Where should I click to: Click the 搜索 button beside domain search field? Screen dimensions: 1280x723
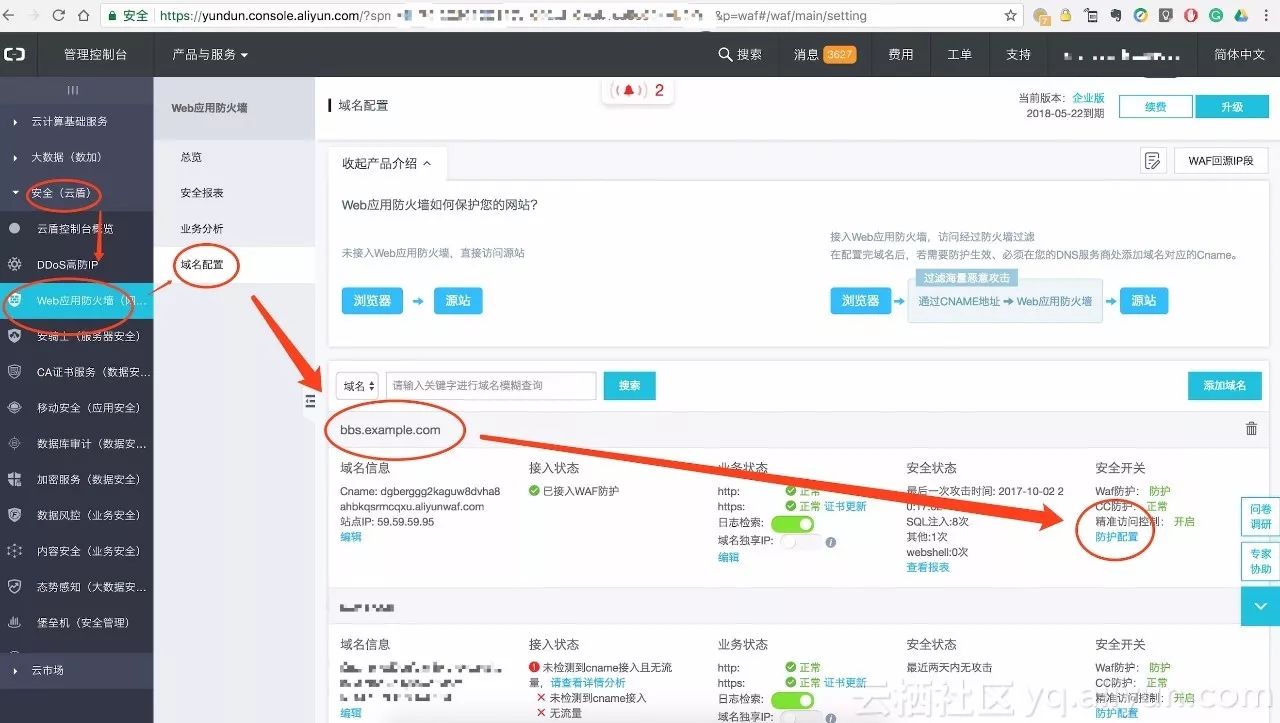629,386
